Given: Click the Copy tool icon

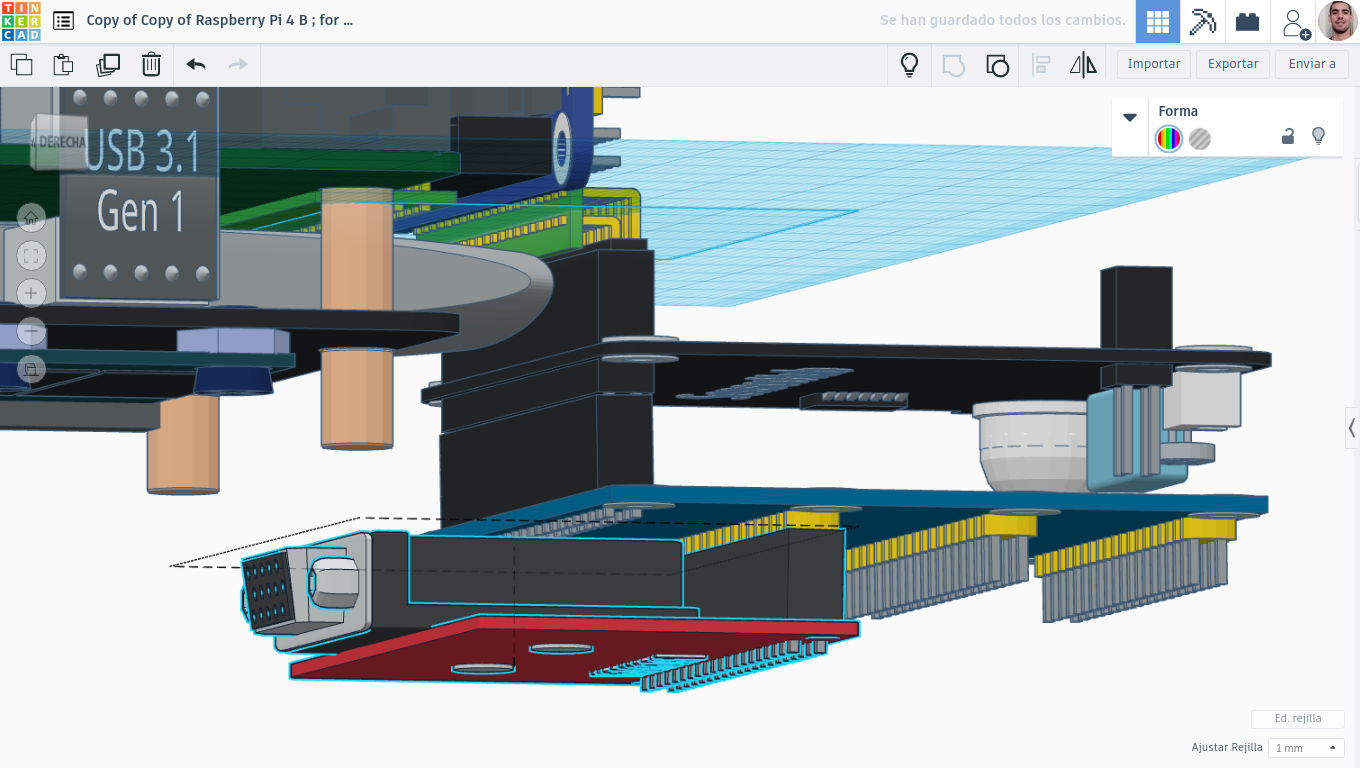Looking at the screenshot, I should (x=21, y=65).
